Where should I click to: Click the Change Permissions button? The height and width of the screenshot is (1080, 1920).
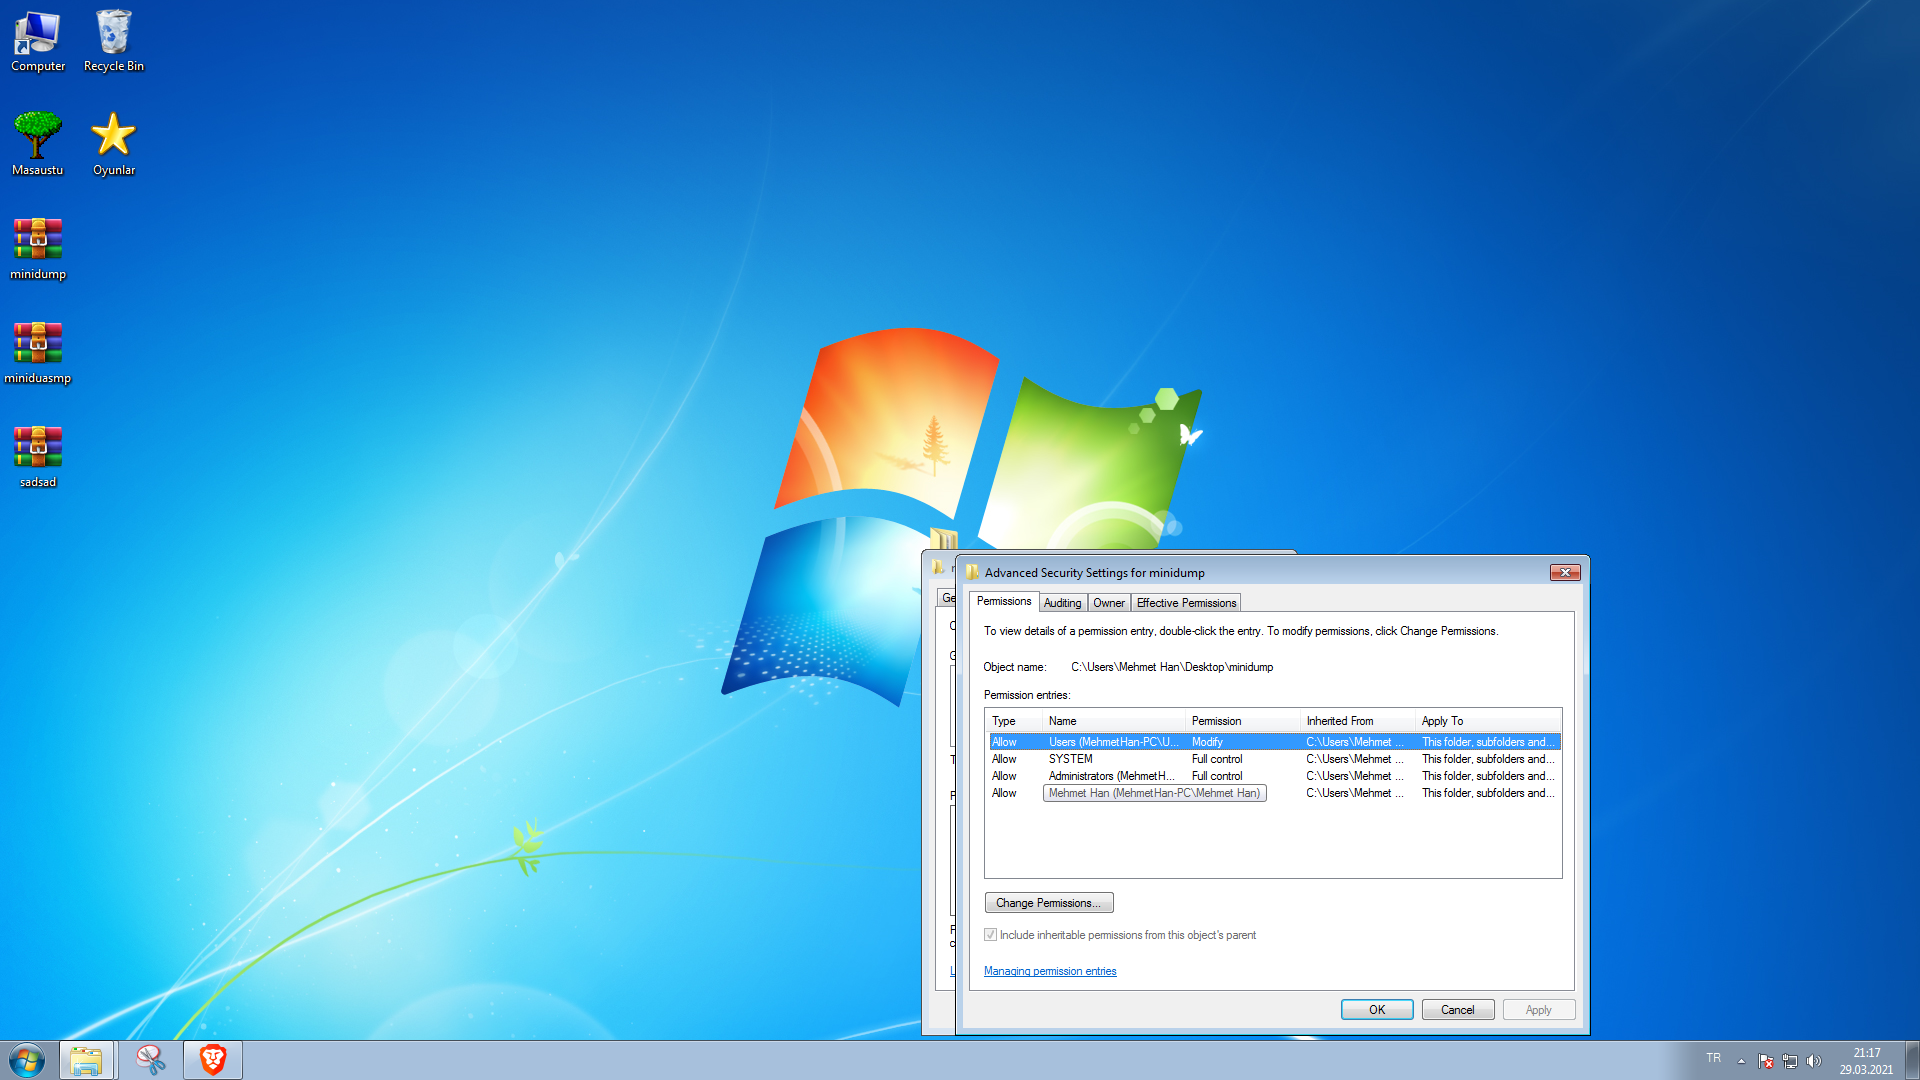pyautogui.click(x=1048, y=903)
